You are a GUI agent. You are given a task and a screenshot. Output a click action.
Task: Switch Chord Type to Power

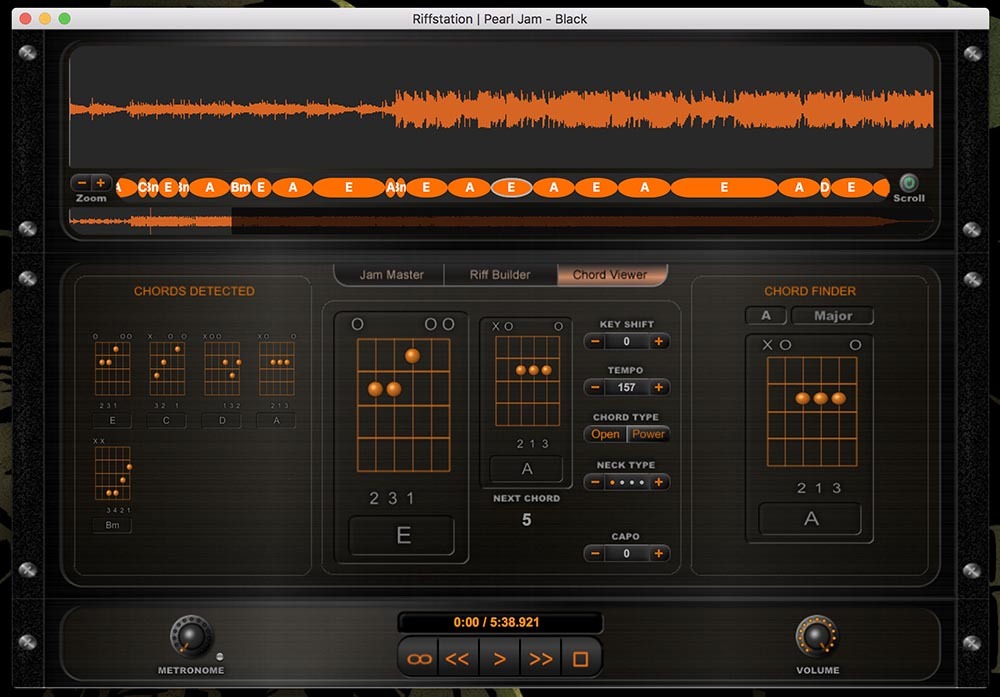(x=651, y=435)
